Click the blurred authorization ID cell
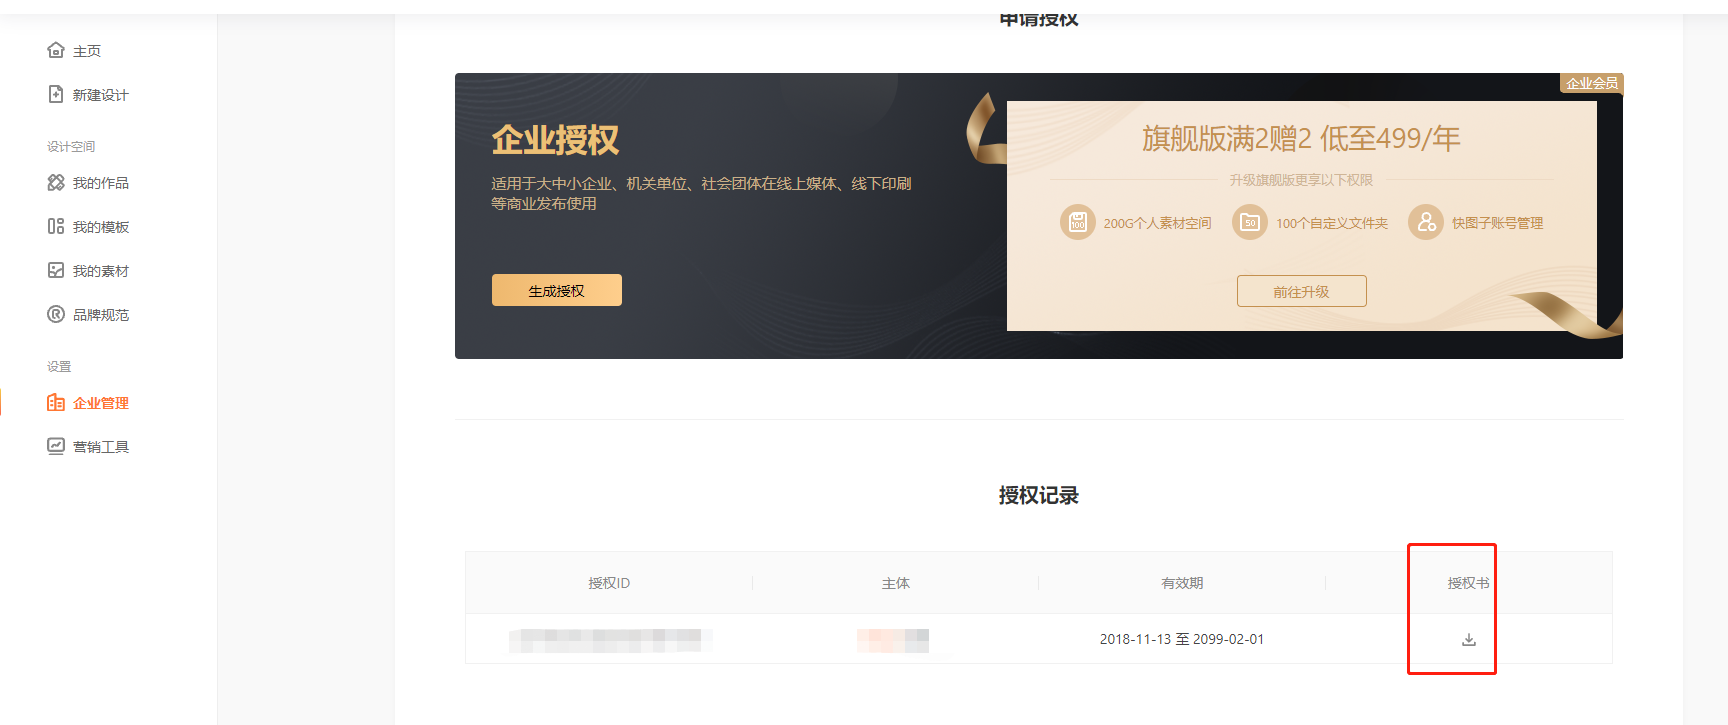The image size is (1728, 725). coord(610,640)
